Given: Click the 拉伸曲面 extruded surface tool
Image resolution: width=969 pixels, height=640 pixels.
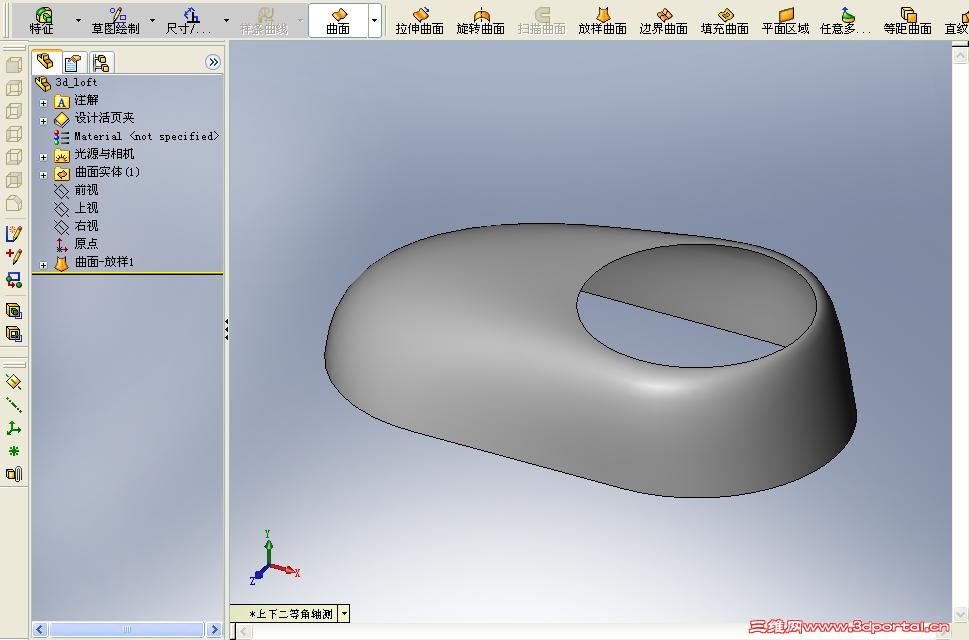Looking at the screenshot, I should click(420, 20).
